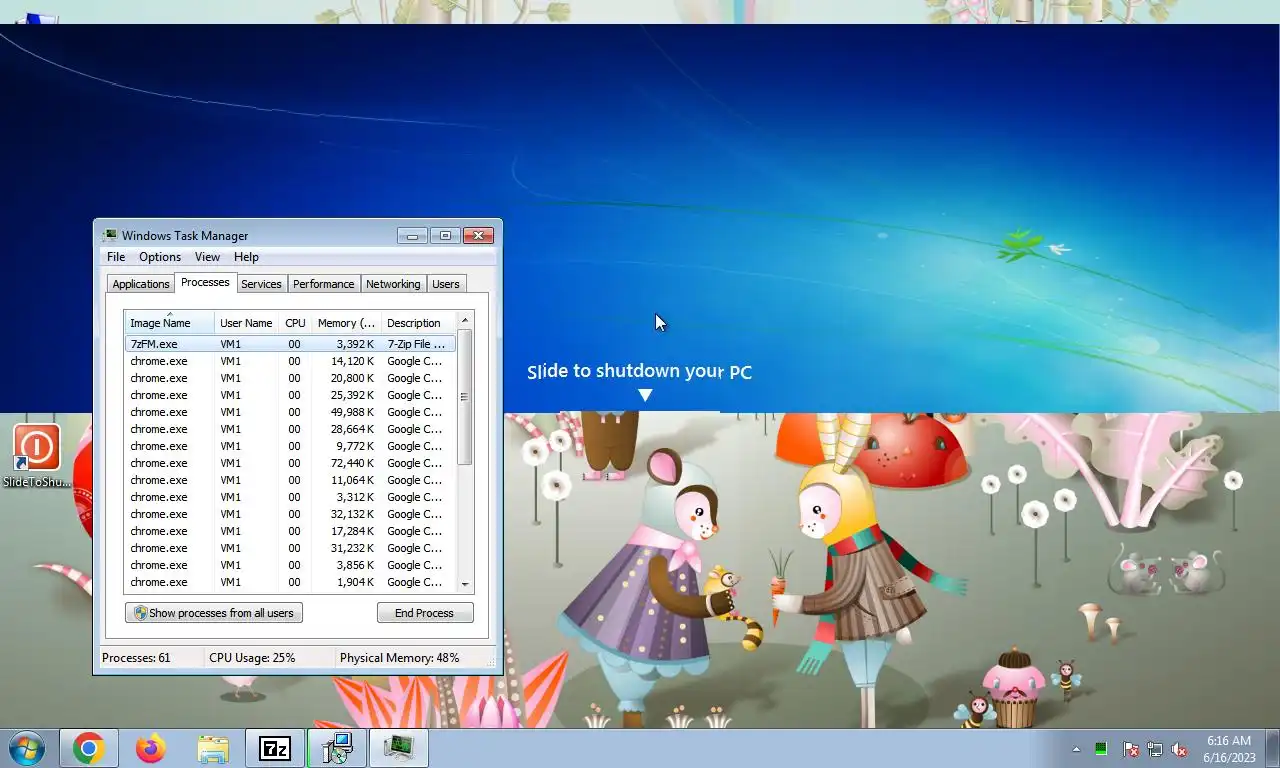The height and width of the screenshot is (768, 1280).
Task: Click the Slide to shutdown your PC text
Action: 639,371
